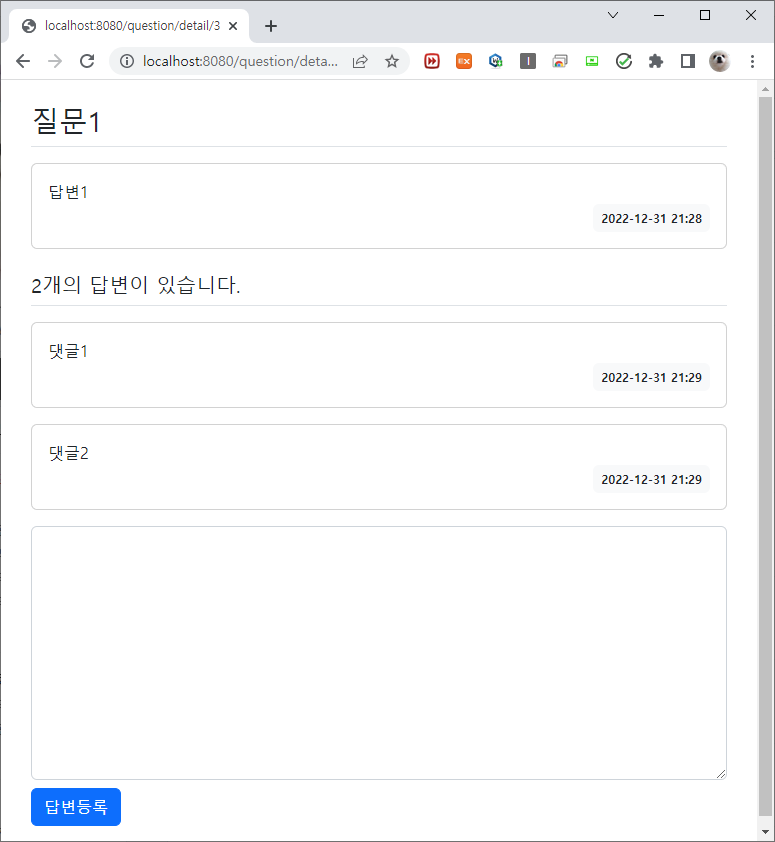The image size is (775, 842).
Task: Toggle the browser side panel icon
Action: click(x=688, y=61)
